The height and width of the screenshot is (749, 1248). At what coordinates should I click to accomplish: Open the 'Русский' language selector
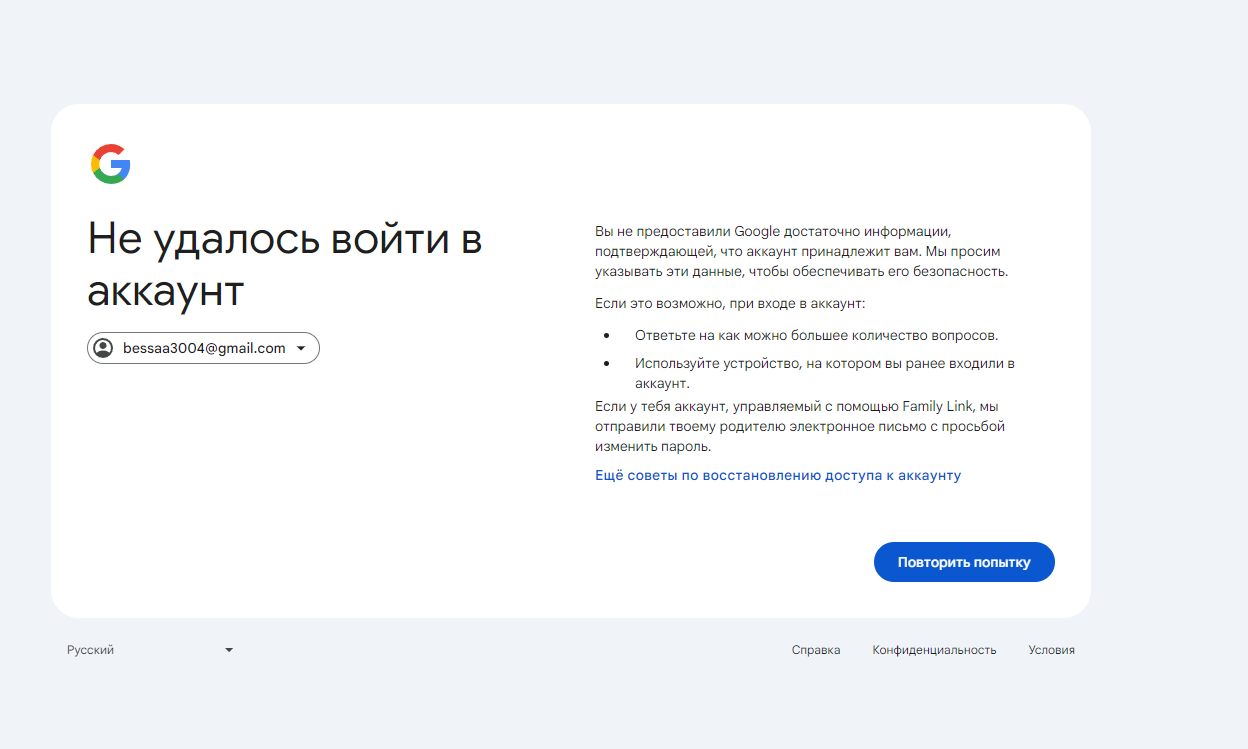tap(150, 650)
